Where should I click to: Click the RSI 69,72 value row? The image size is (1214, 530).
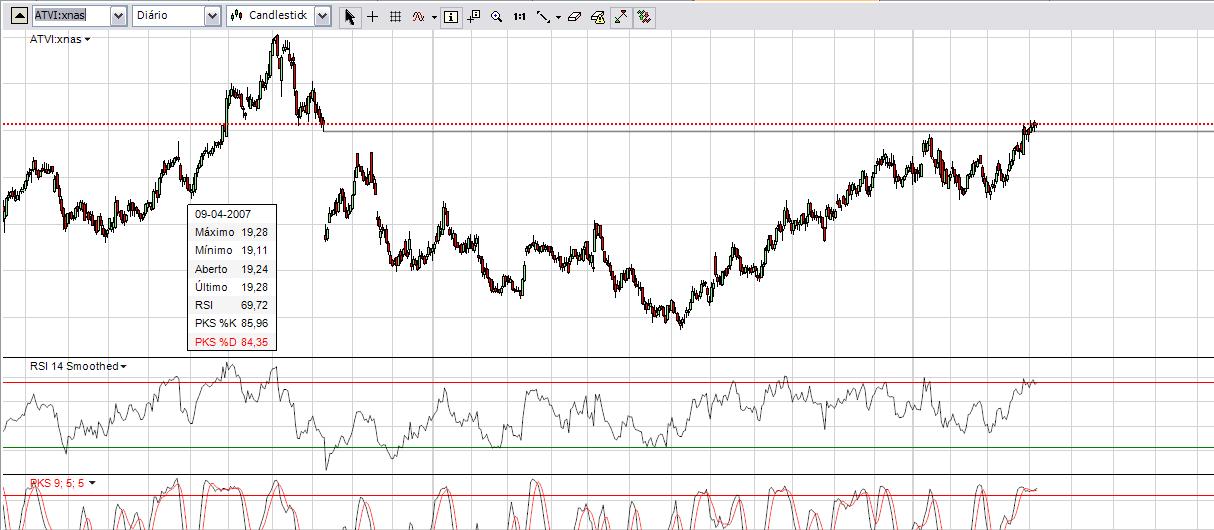click(x=232, y=305)
